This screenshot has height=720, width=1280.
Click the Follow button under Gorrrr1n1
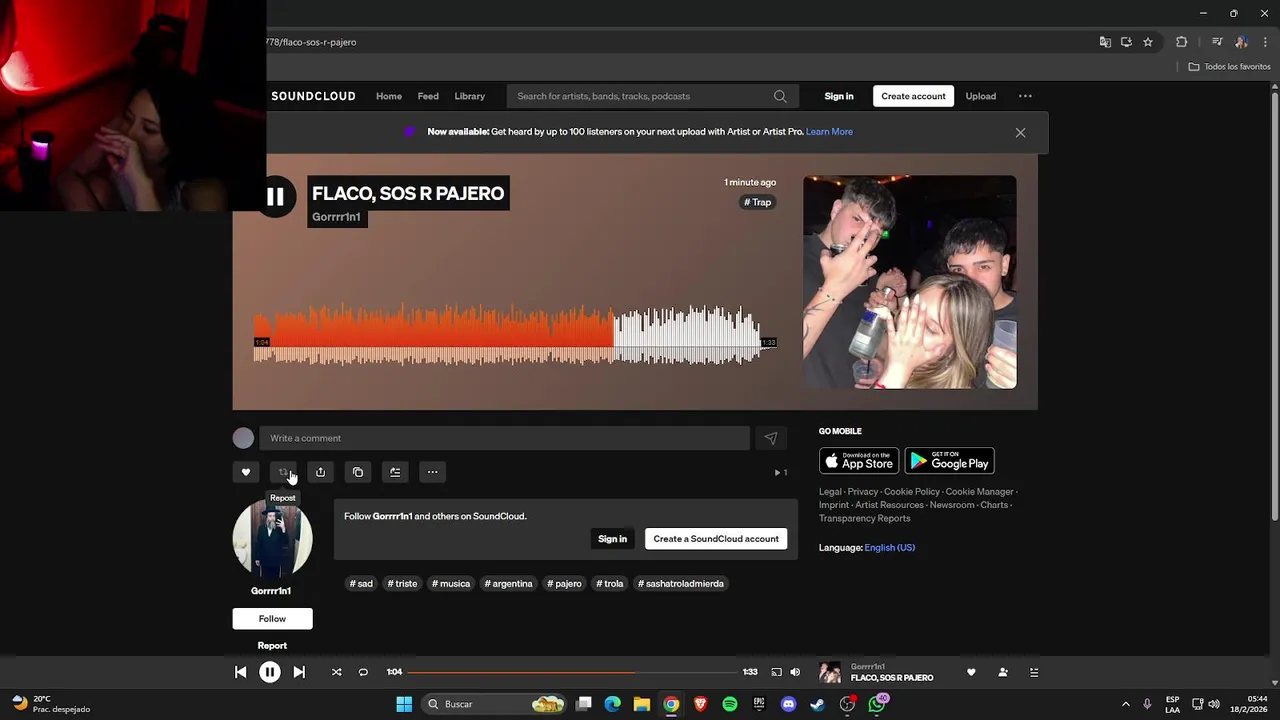[x=272, y=619]
